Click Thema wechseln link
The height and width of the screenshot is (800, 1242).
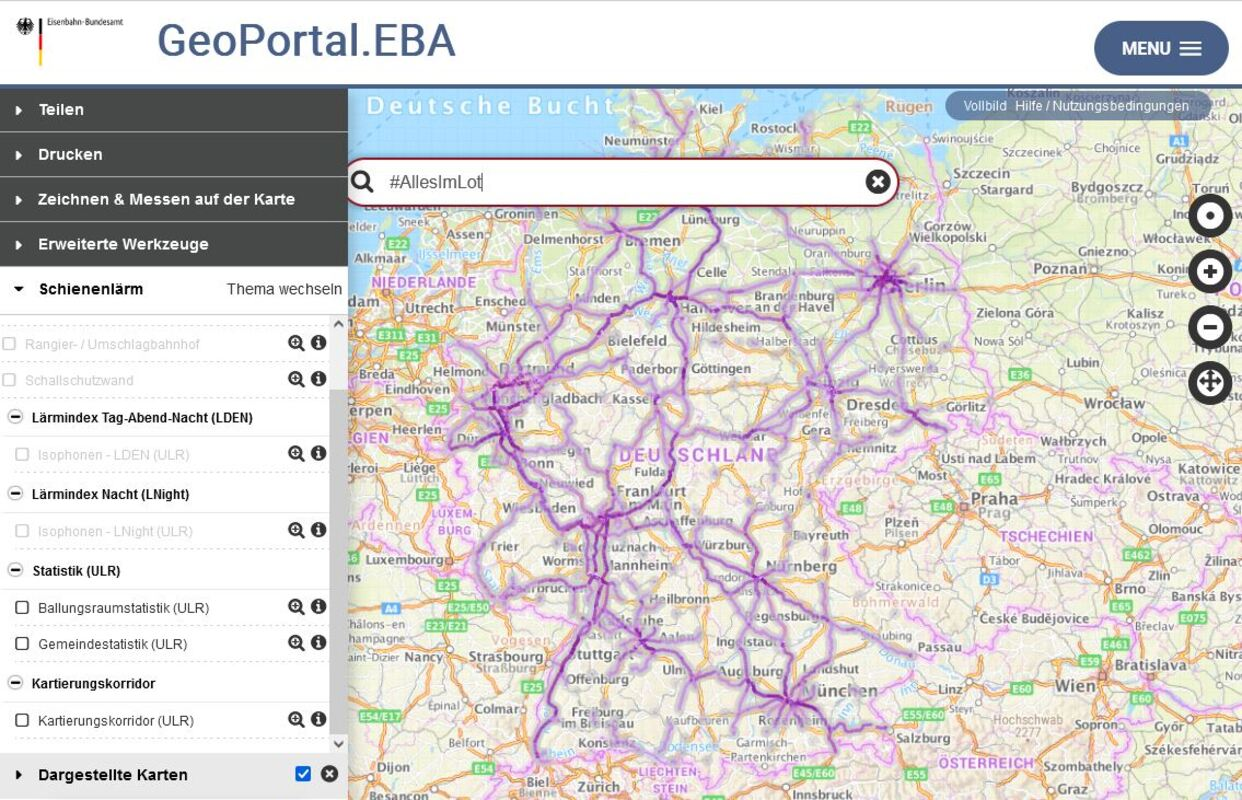tap(284, 289)
